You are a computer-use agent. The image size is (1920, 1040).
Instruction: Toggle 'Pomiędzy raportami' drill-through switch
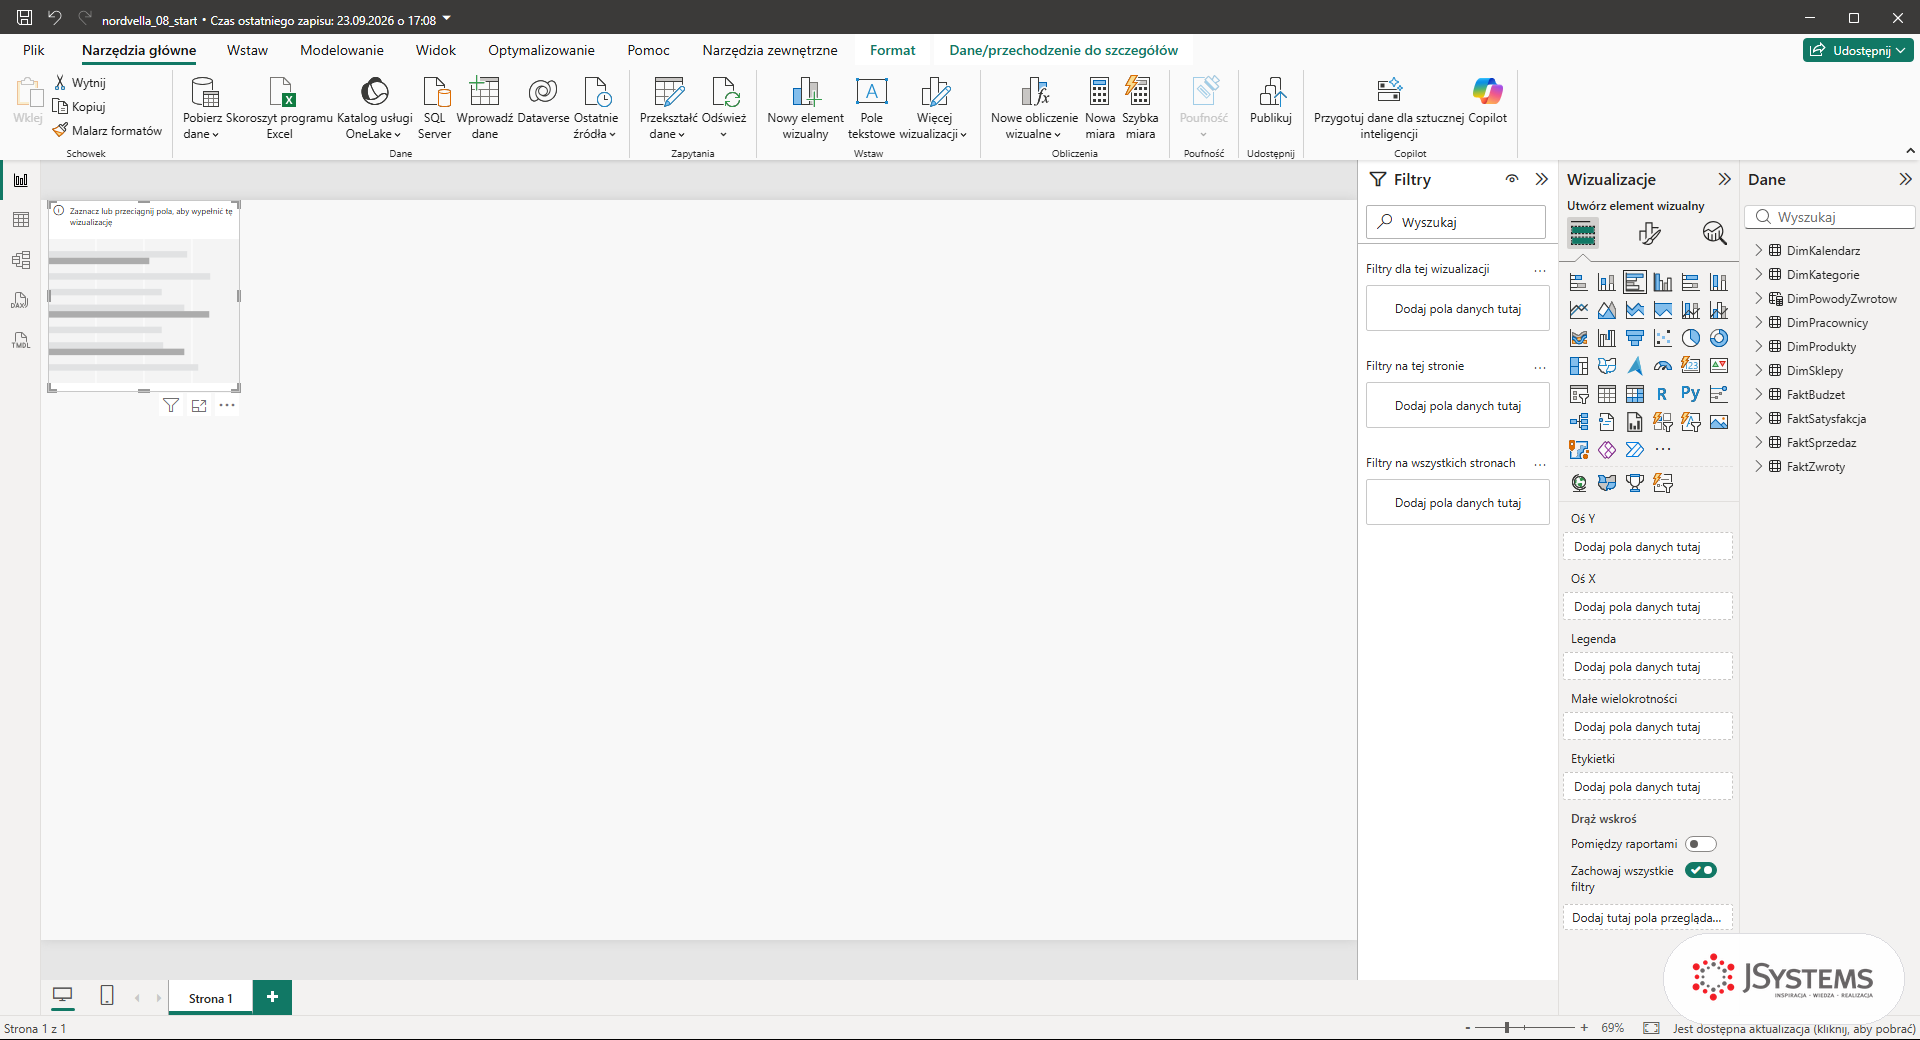[1701, 844]
